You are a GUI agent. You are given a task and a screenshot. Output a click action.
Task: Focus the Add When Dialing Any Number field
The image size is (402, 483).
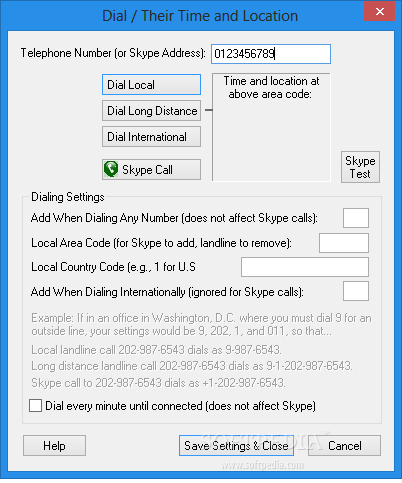[356, 218]
